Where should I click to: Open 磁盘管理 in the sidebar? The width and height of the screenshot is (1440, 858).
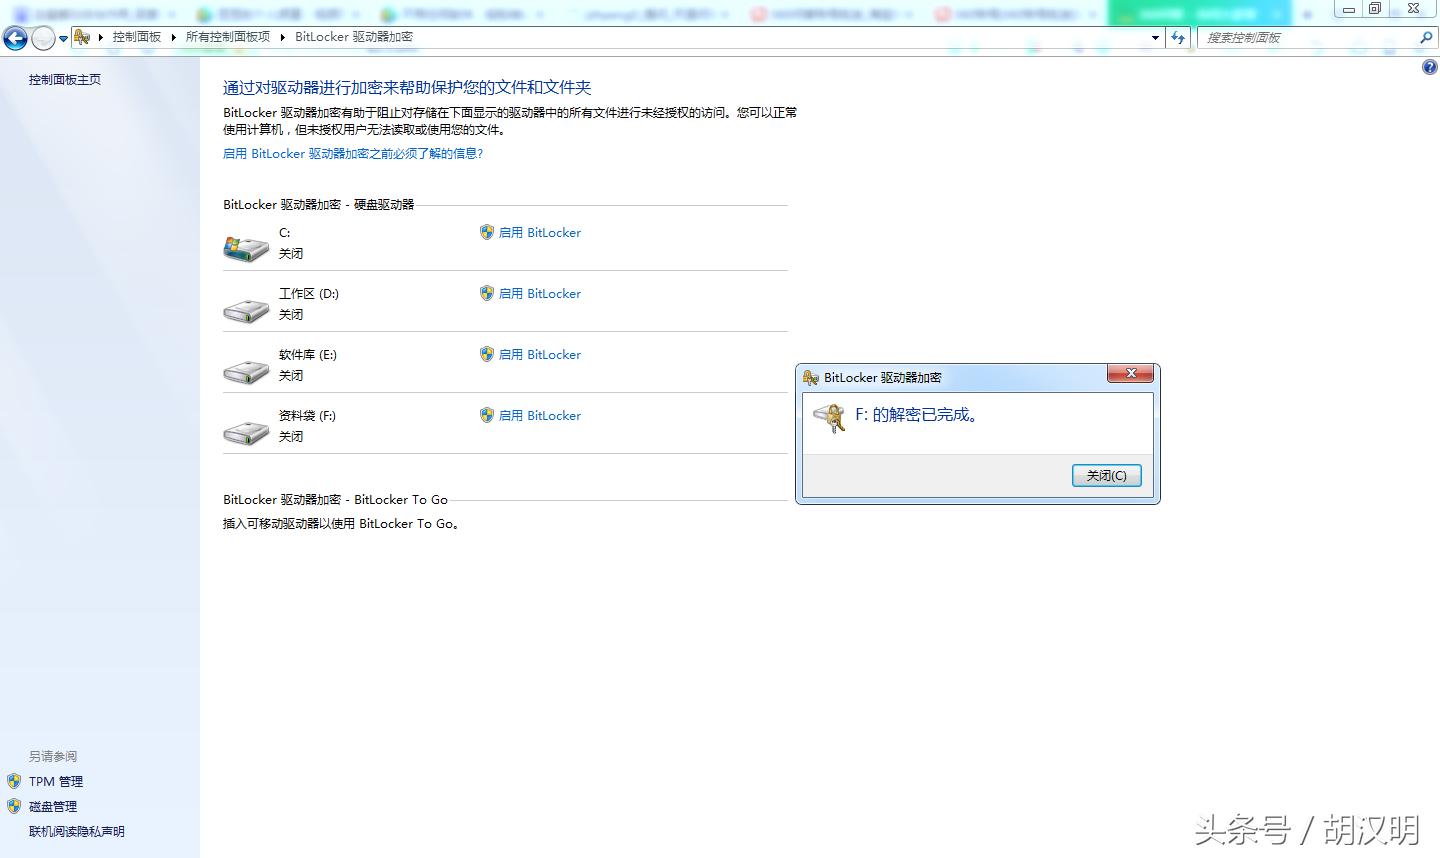point(52,807)
